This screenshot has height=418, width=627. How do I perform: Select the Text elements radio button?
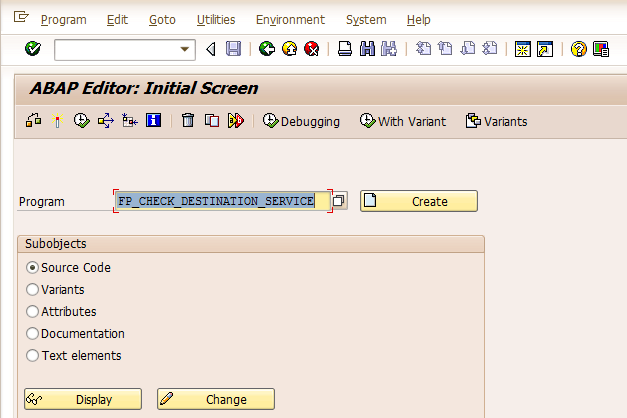point(32,356)
